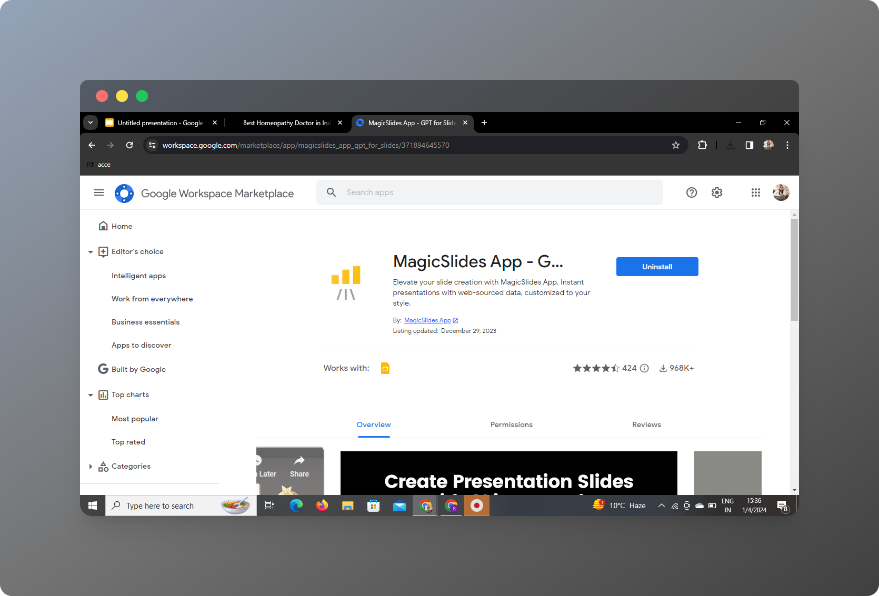
Task: Click the star rating for MagicSlides
Action: [596, 368]
